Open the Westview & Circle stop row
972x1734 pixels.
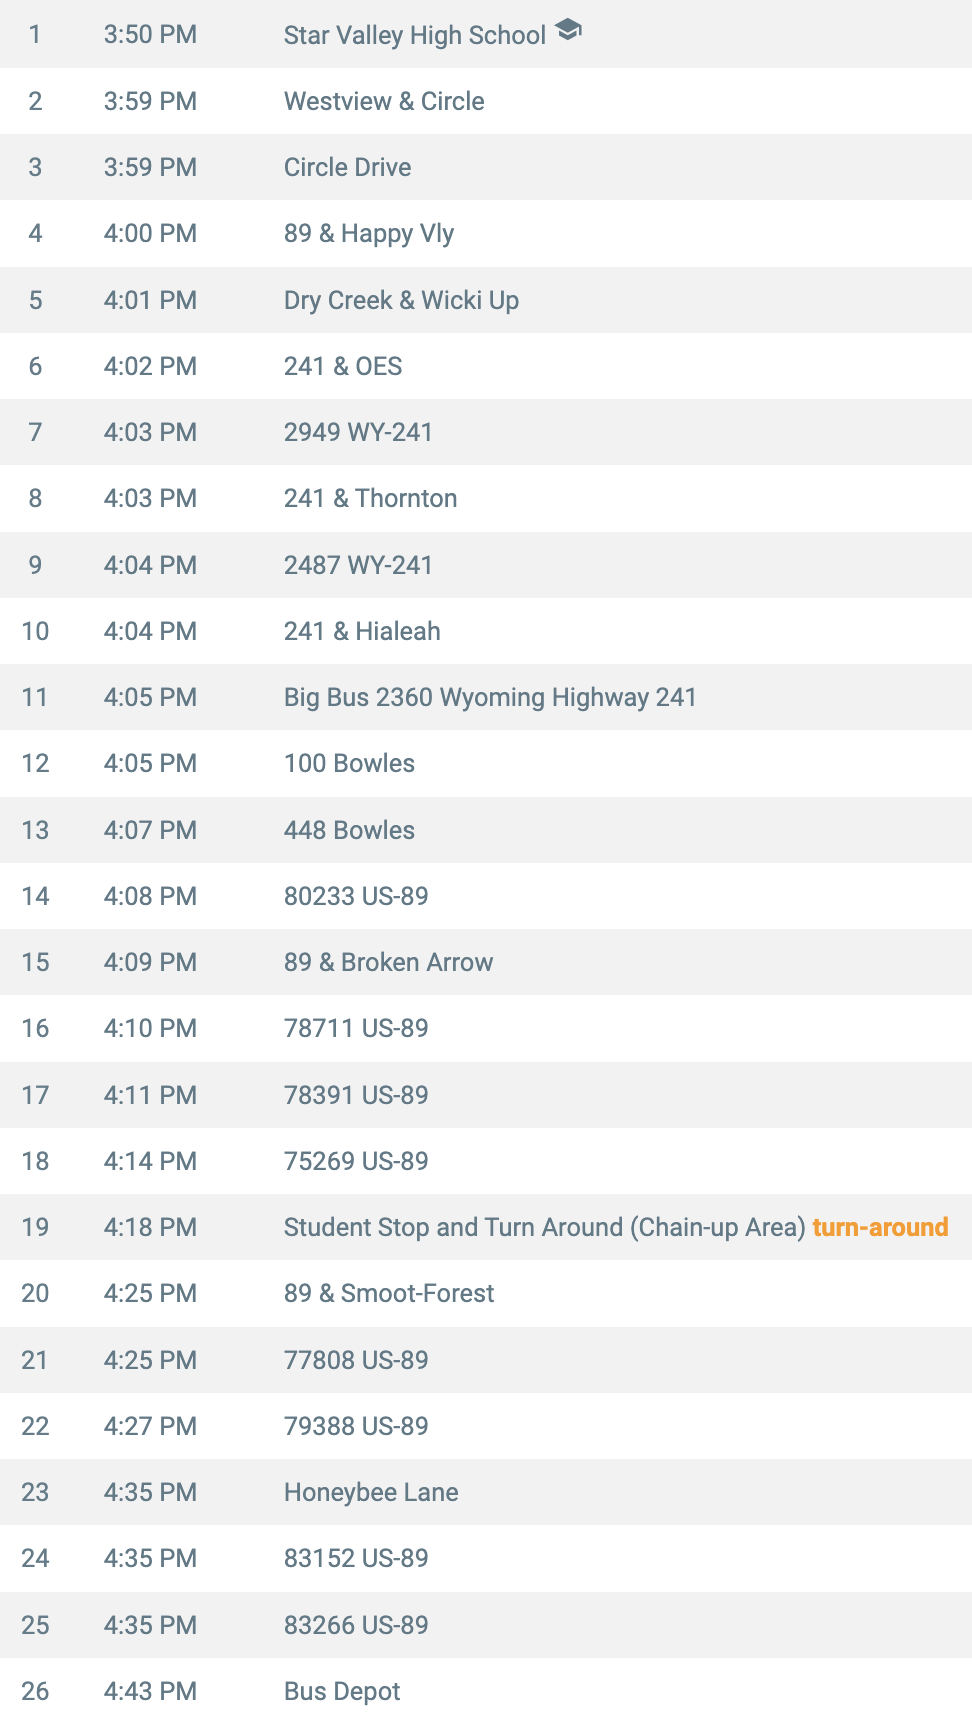486,101
